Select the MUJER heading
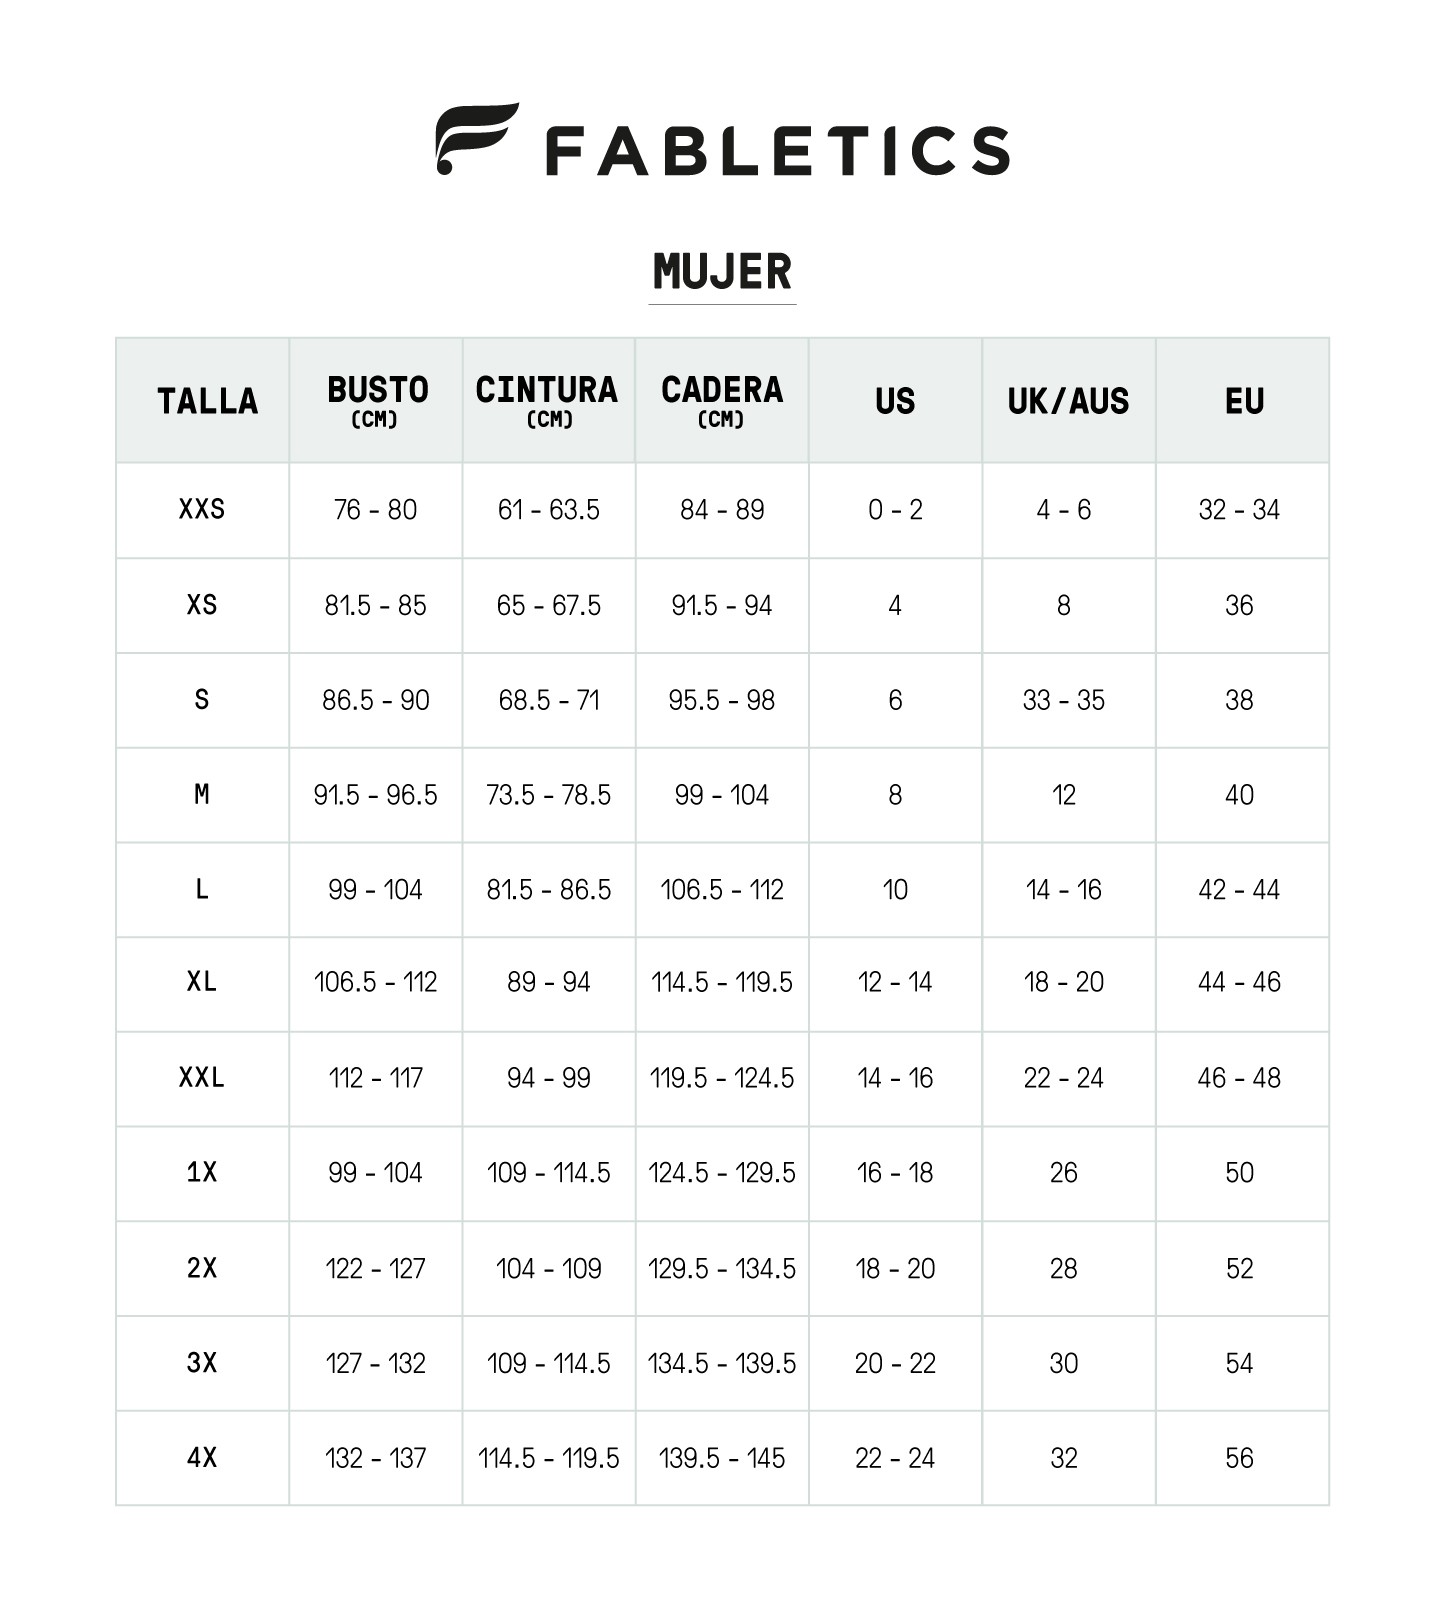Image resolution: width=1445 pixels, height=1600 pixels. tap(722, 272)
